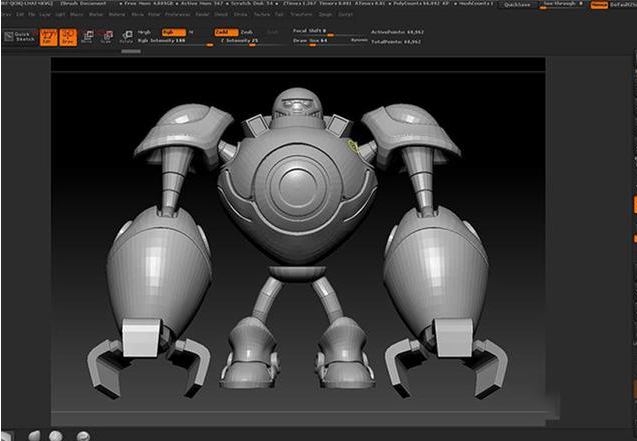Viewport: 637px width, 441px height.
Task: Toggle the Dynamic brush size option
Action: [359, 40]
